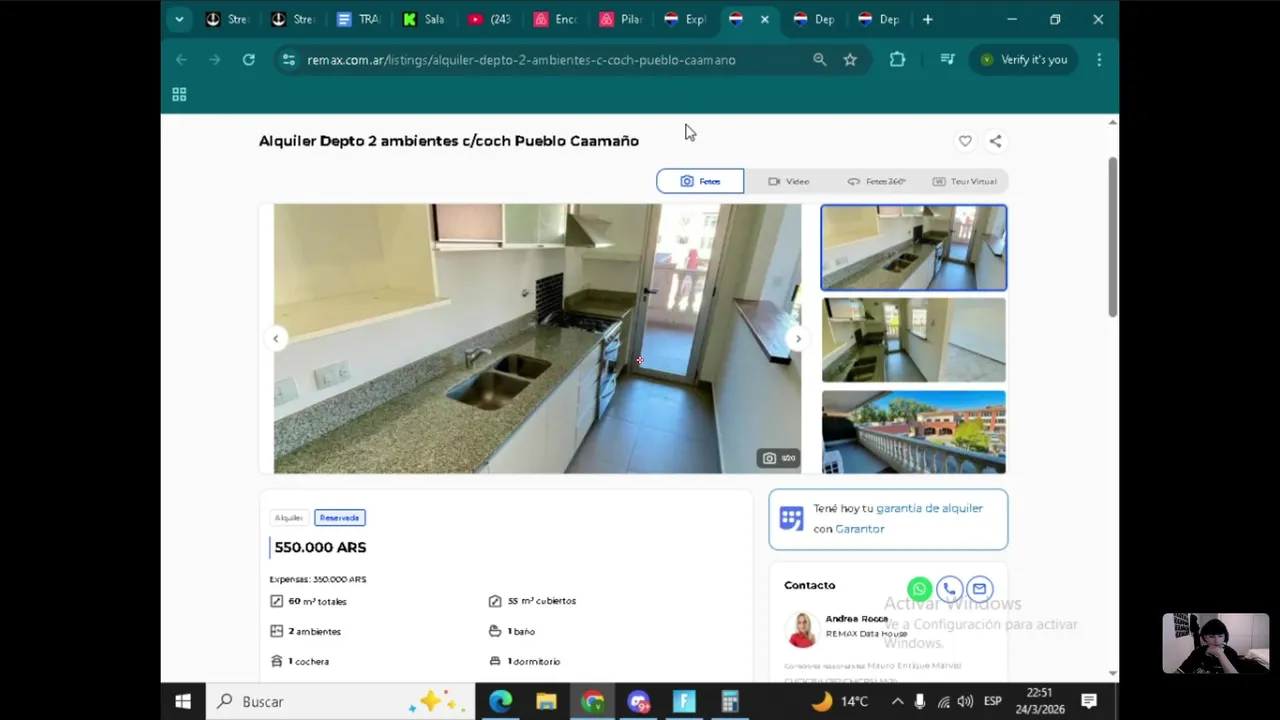Open the notification center icon

click(1090, 701)
